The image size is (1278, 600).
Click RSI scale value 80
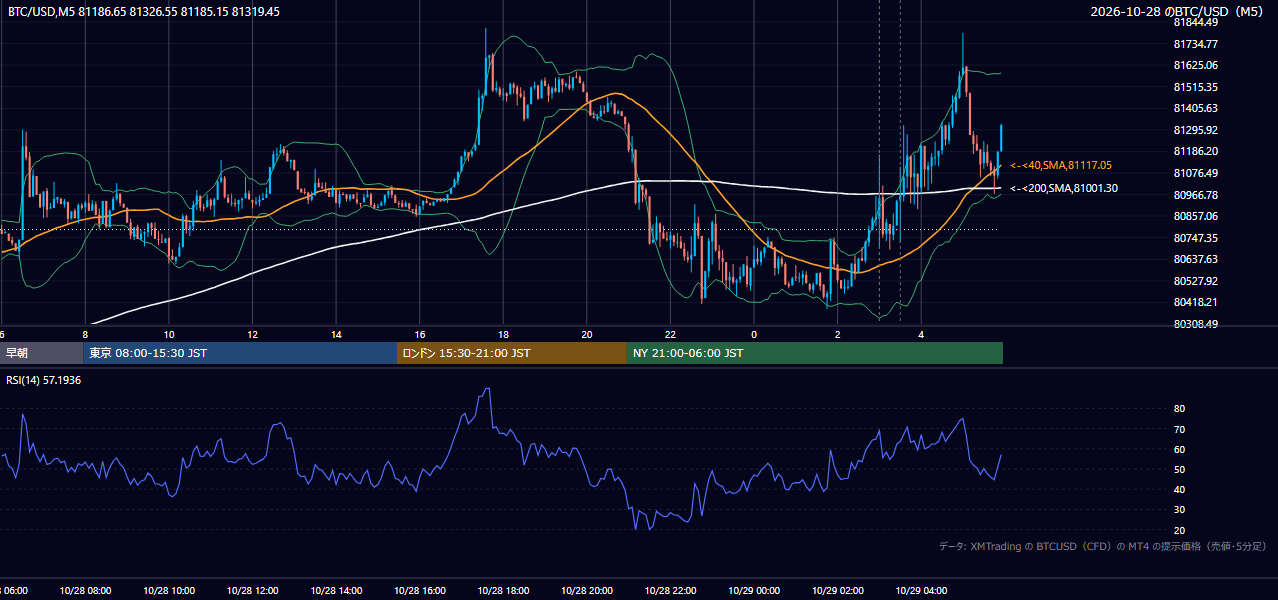point(1179,409)
